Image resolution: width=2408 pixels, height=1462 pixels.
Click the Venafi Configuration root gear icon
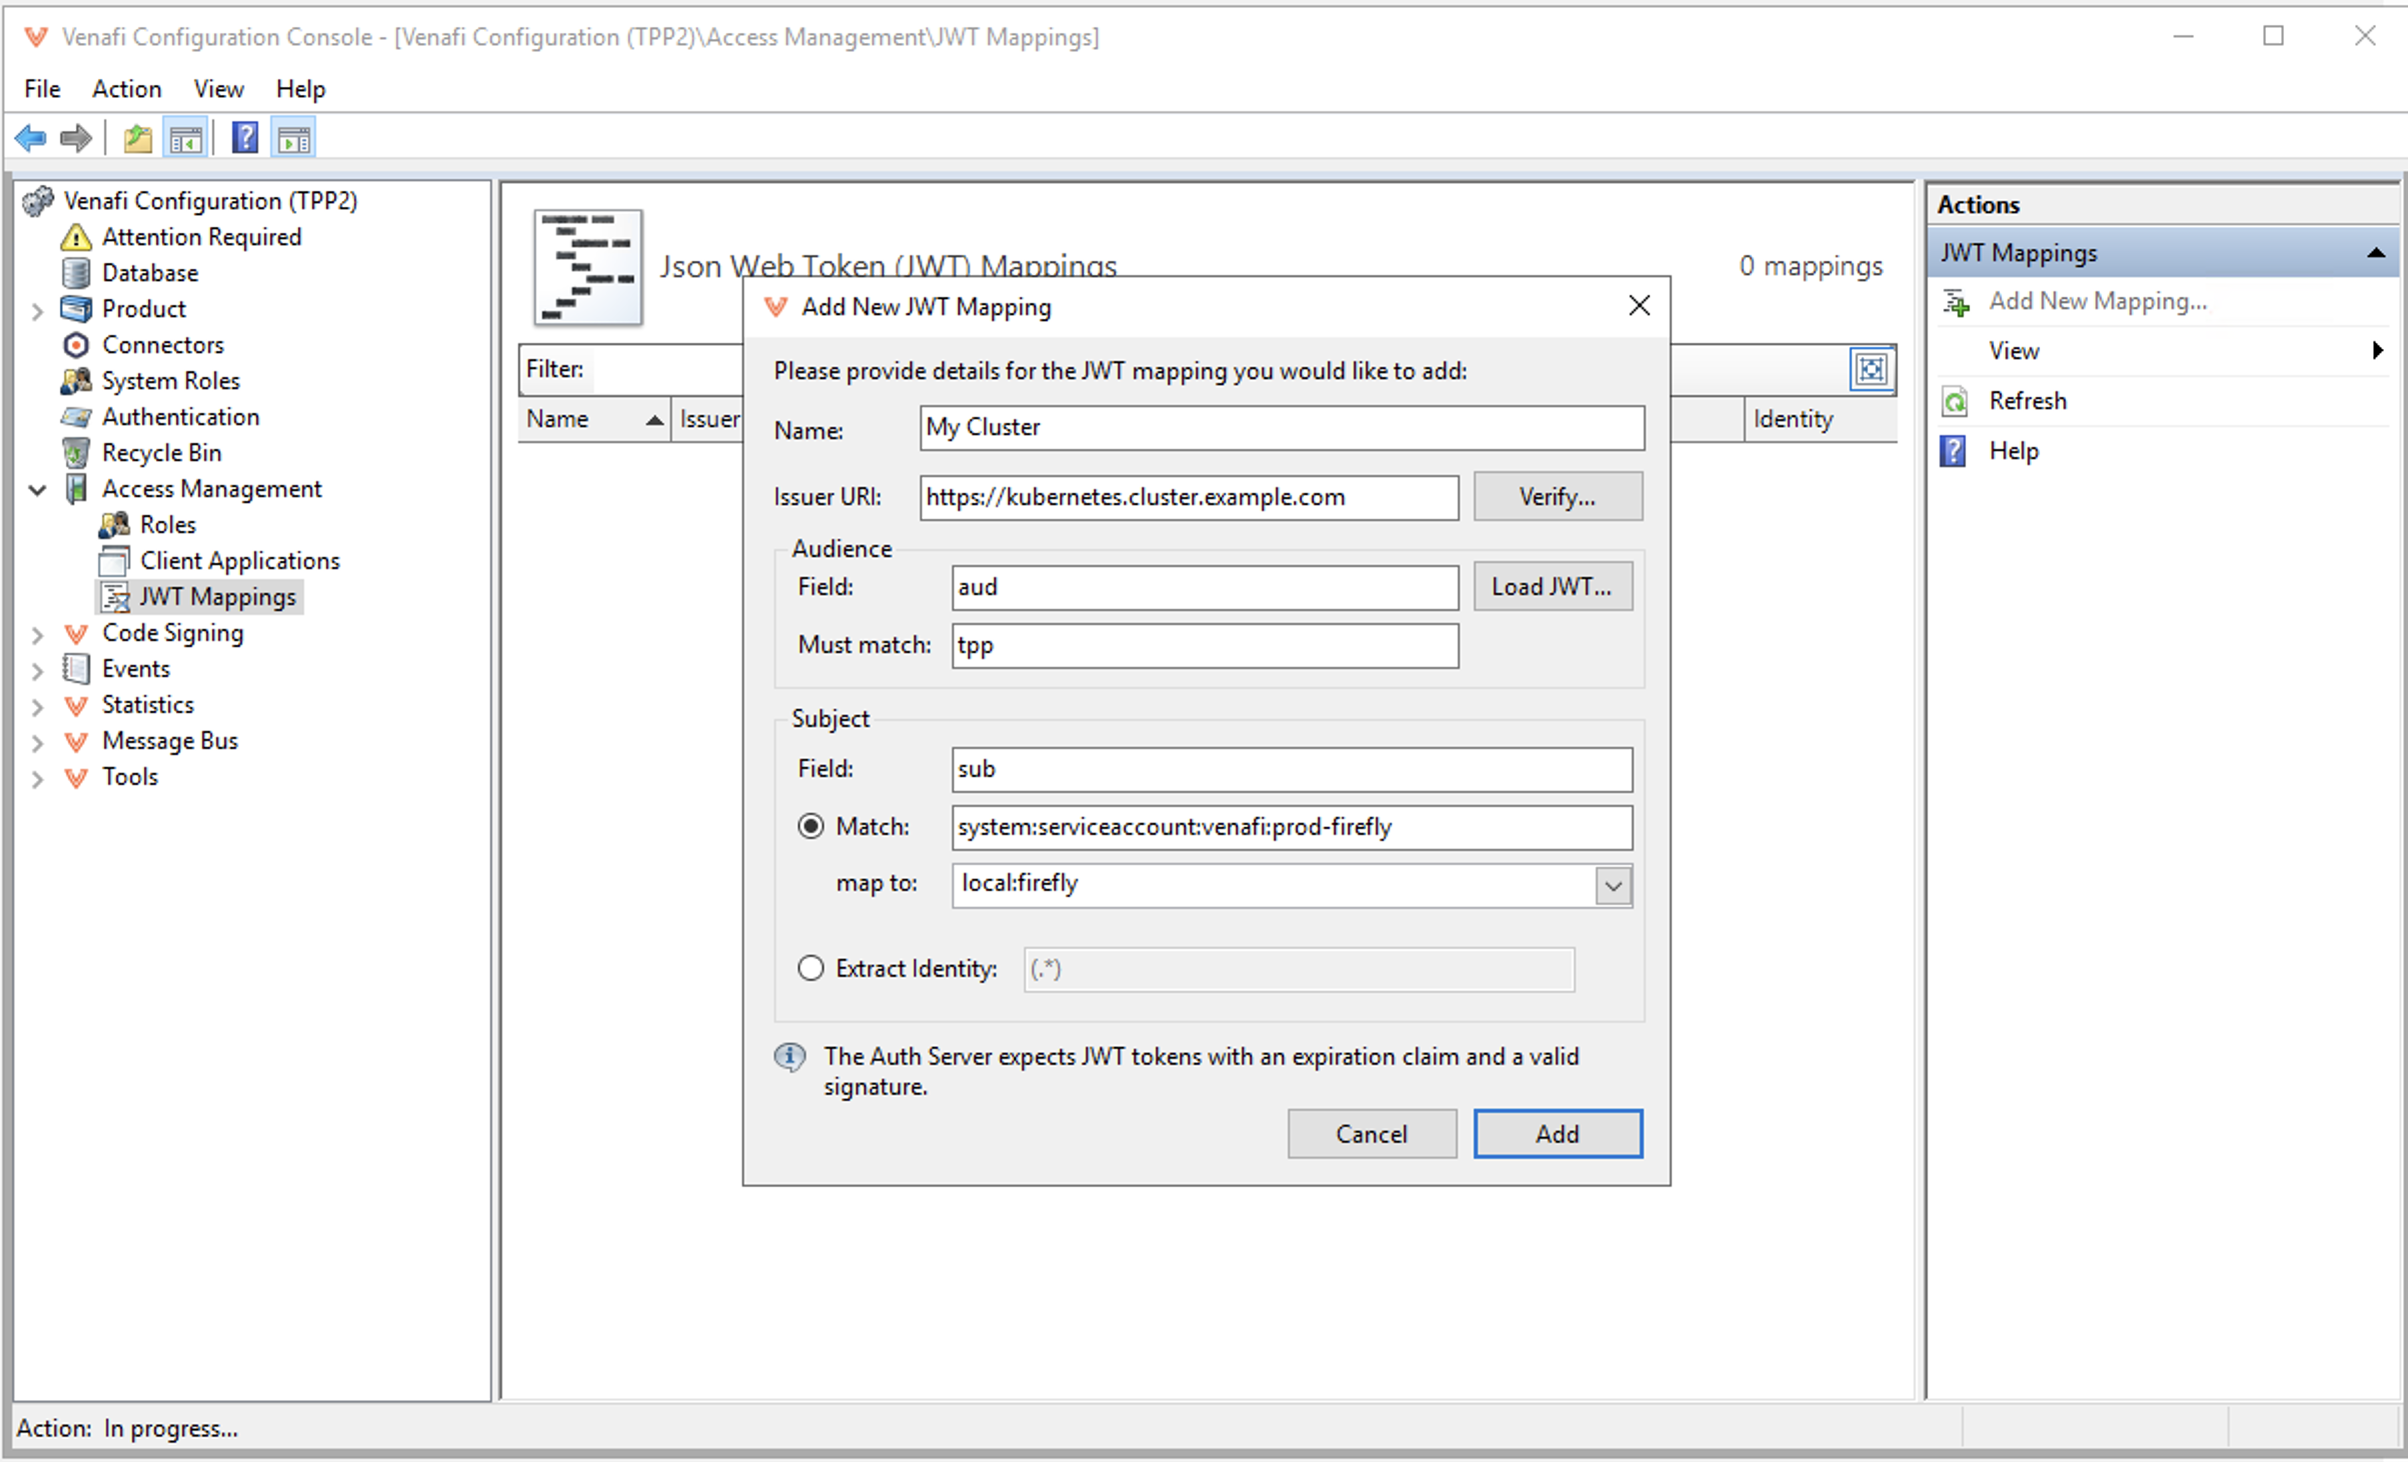[x=38, y=201]
